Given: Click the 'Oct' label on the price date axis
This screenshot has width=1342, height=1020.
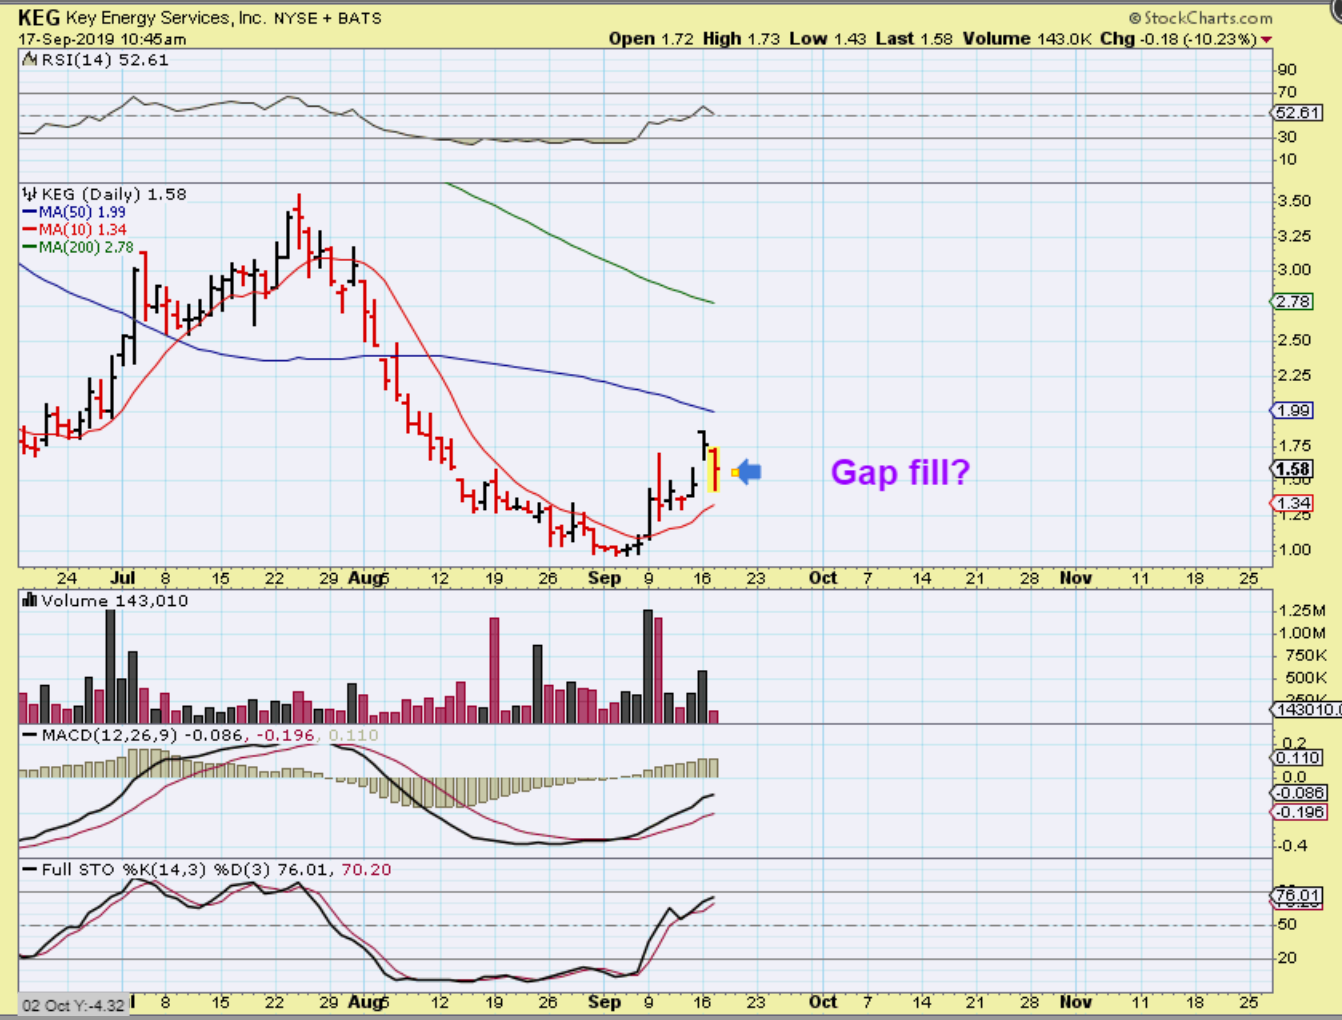Looking at the screenshot, I should click(822, 578).
